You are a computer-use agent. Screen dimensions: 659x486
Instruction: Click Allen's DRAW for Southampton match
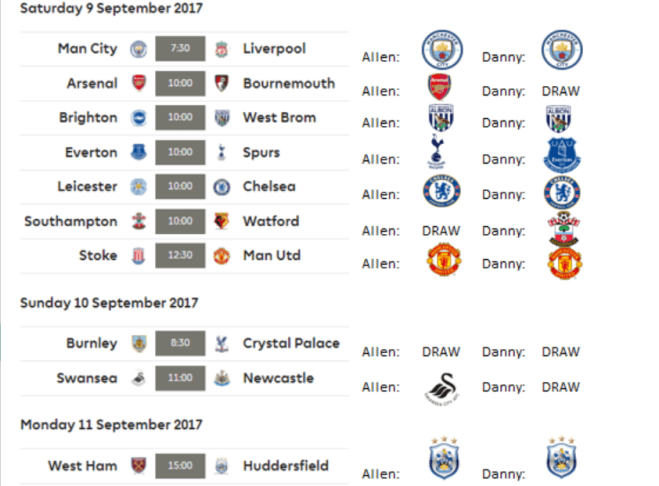pyautogui.click(x=439, y=230)
